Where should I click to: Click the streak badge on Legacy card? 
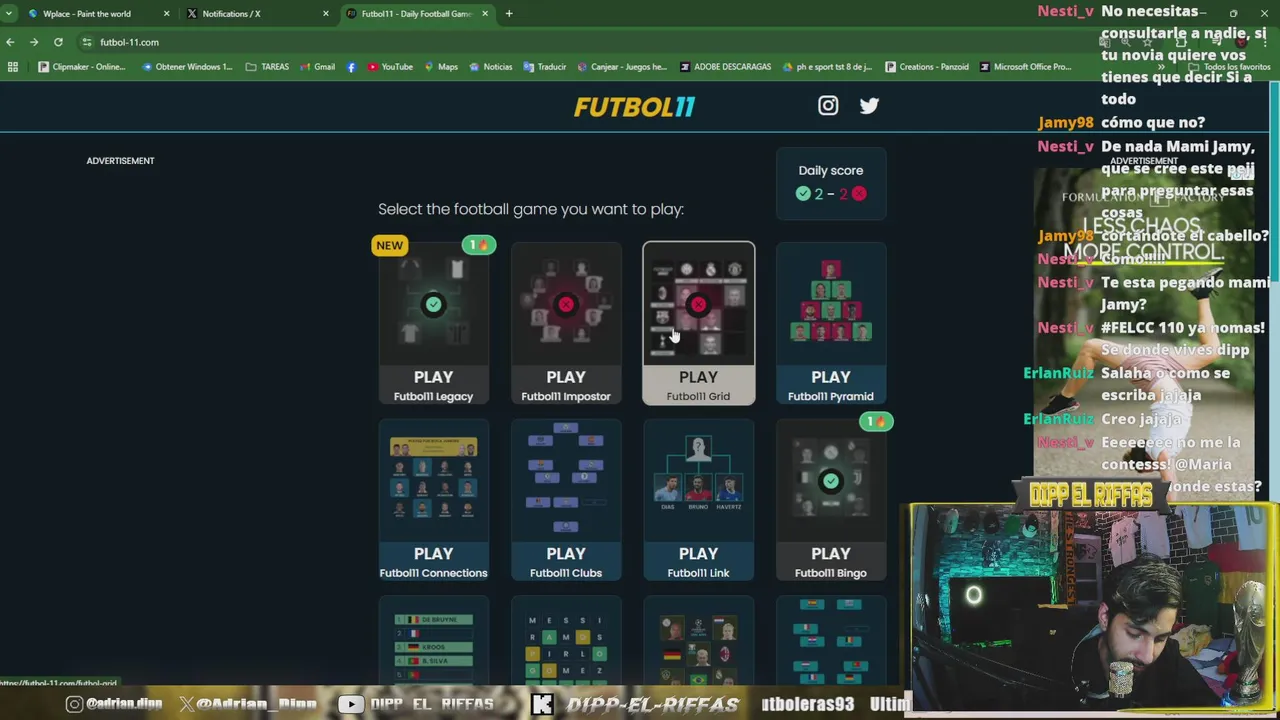[479, 245]
